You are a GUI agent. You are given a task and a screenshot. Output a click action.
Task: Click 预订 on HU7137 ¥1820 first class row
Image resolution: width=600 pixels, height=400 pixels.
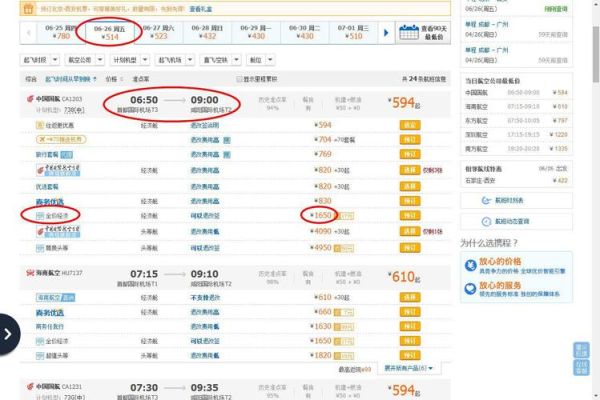[410, 356]
